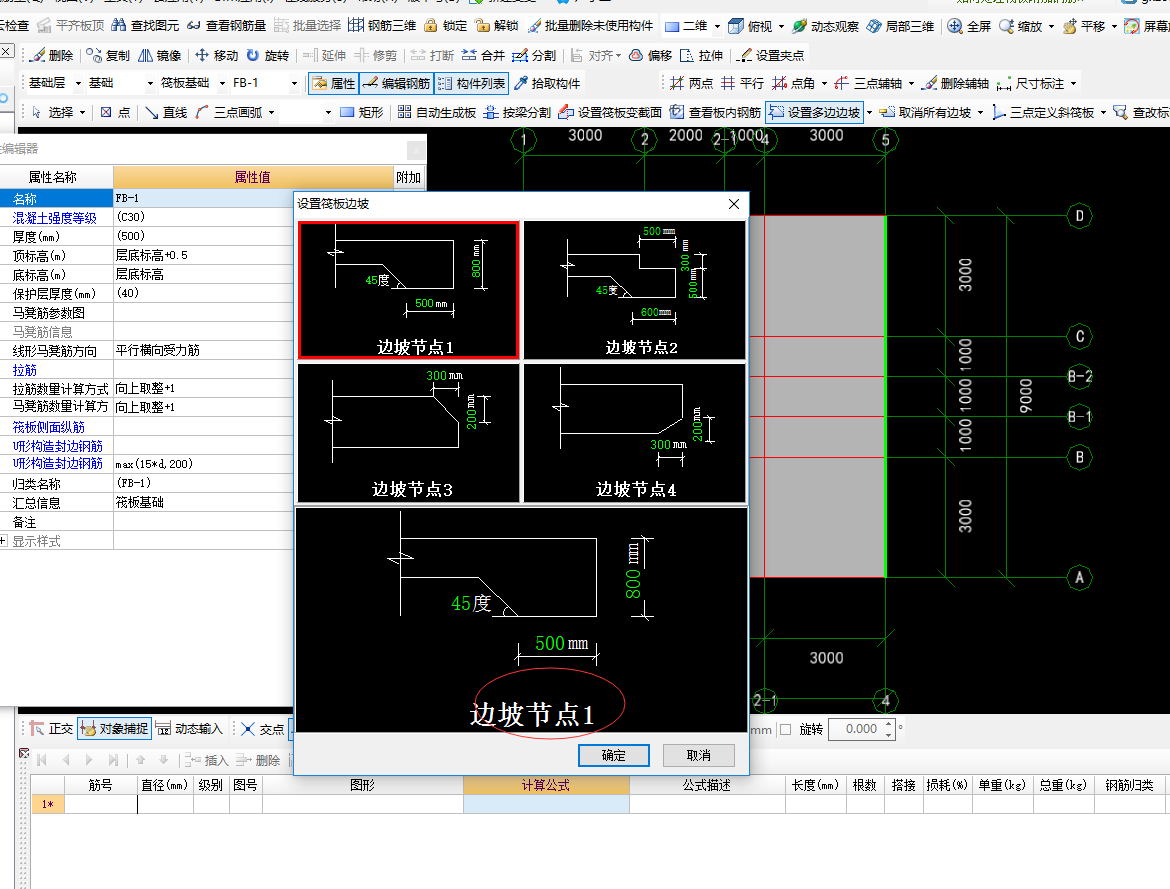Expand the 缩放 zoom dropdown arrow
This screenshot has height=889, width=1170.
coord(1051,26)
